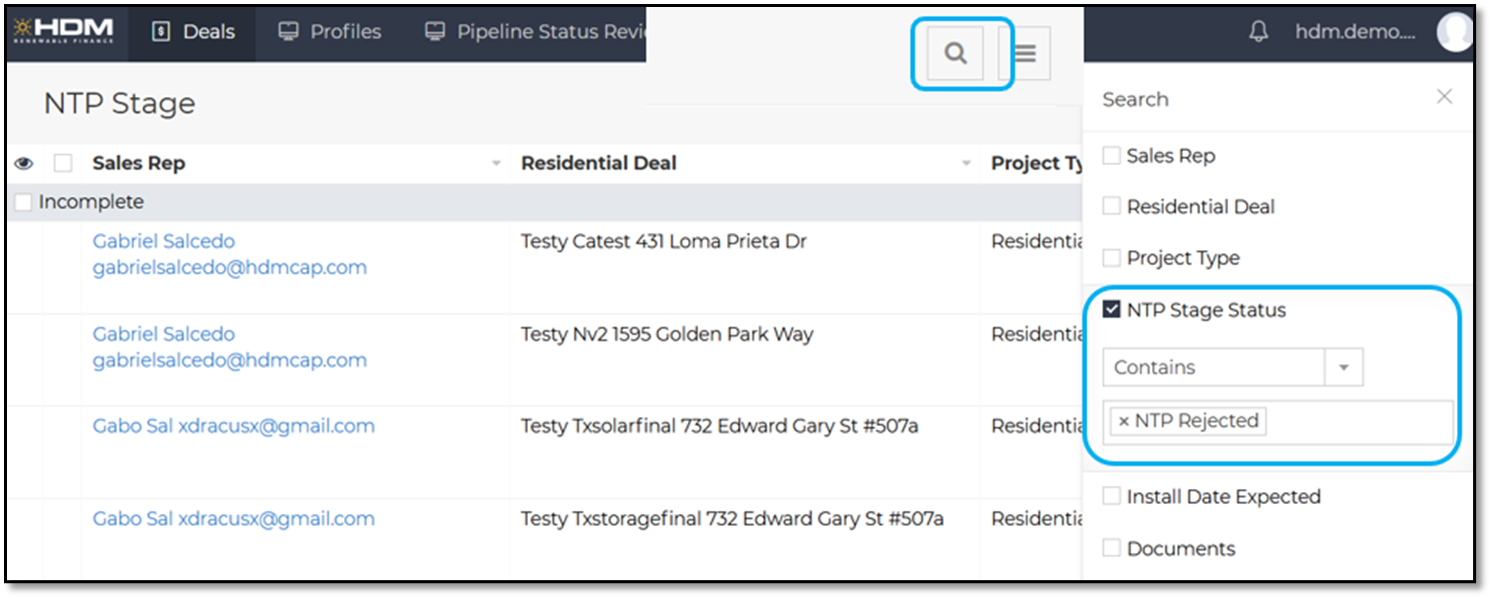
Task: Check the Sales Rep filter checkbox
Action: [1111, 156]
